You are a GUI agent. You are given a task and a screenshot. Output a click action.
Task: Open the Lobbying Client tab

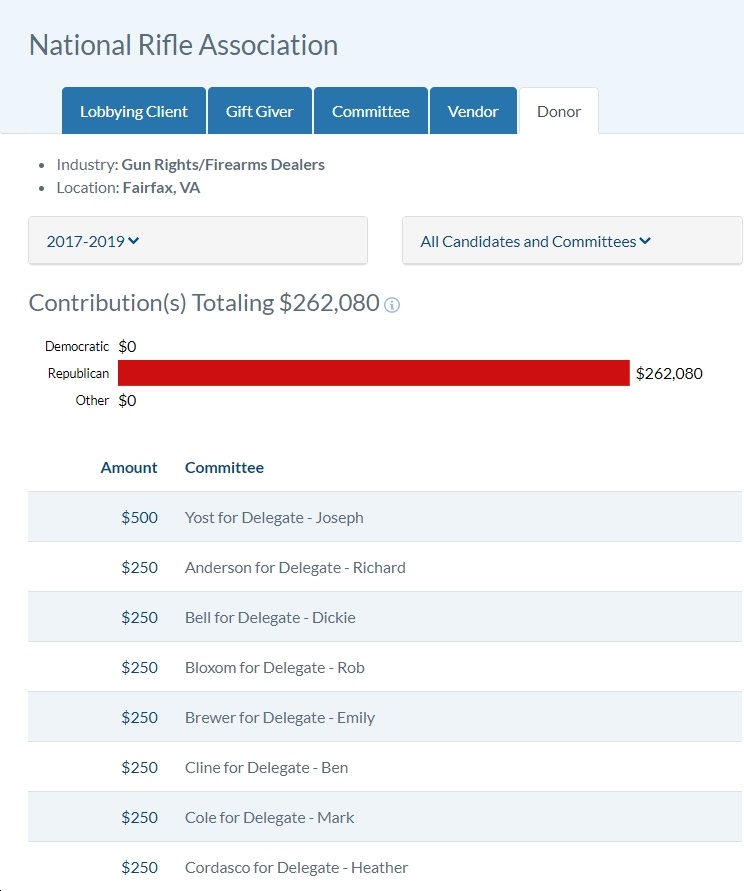(x=134, y=111)
